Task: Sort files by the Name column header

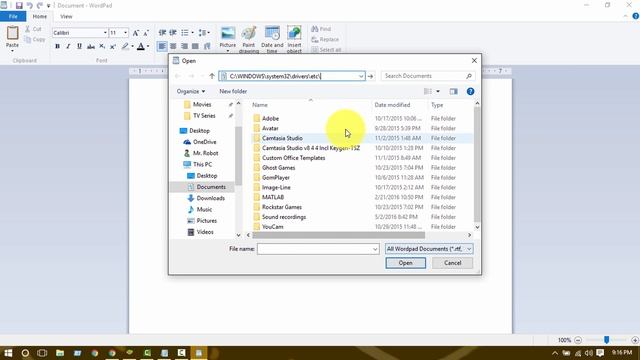Action: pyautogui.click(x=260, y=105)
